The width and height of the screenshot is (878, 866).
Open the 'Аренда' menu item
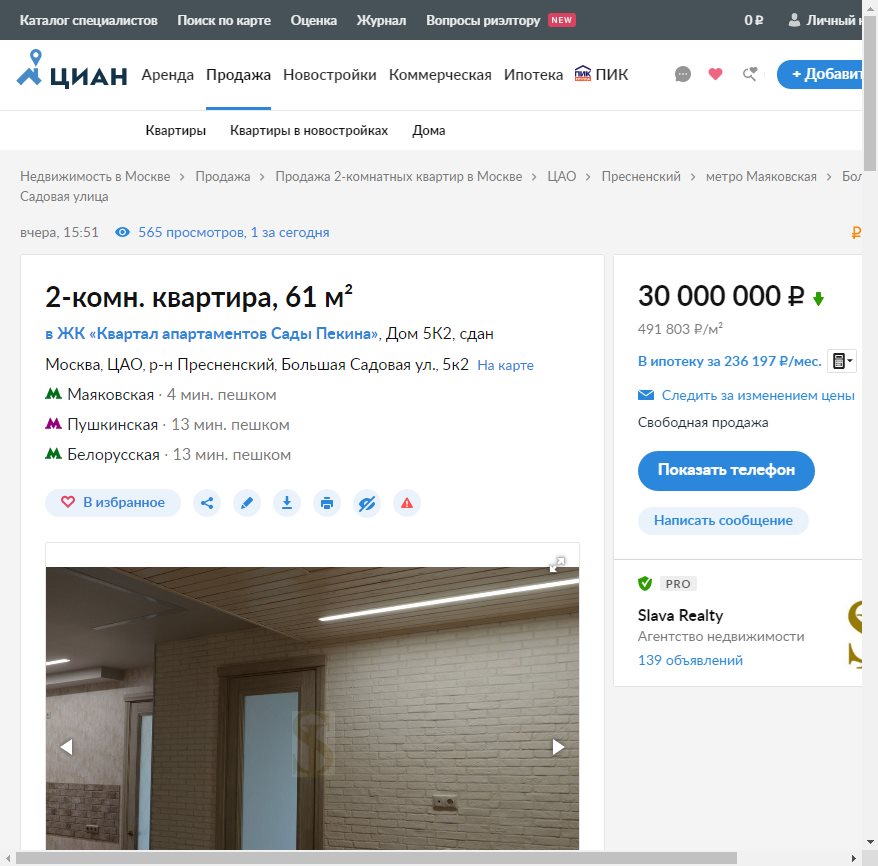point(168,75)
